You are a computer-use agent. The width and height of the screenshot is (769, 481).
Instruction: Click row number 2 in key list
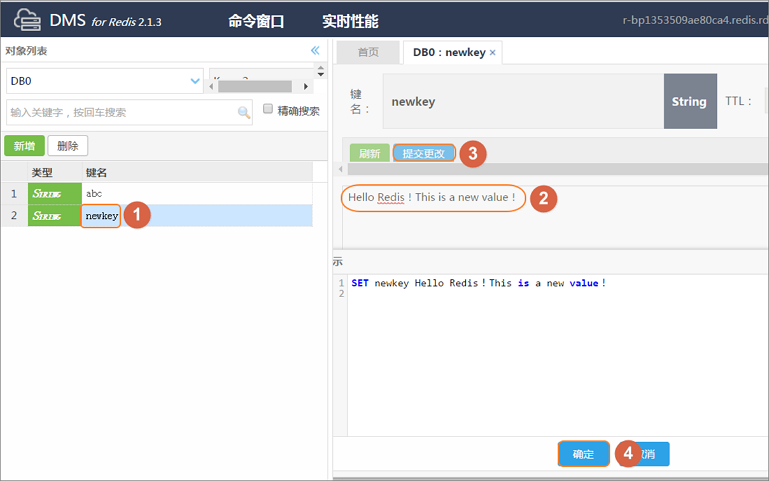(x=14, y=216)
